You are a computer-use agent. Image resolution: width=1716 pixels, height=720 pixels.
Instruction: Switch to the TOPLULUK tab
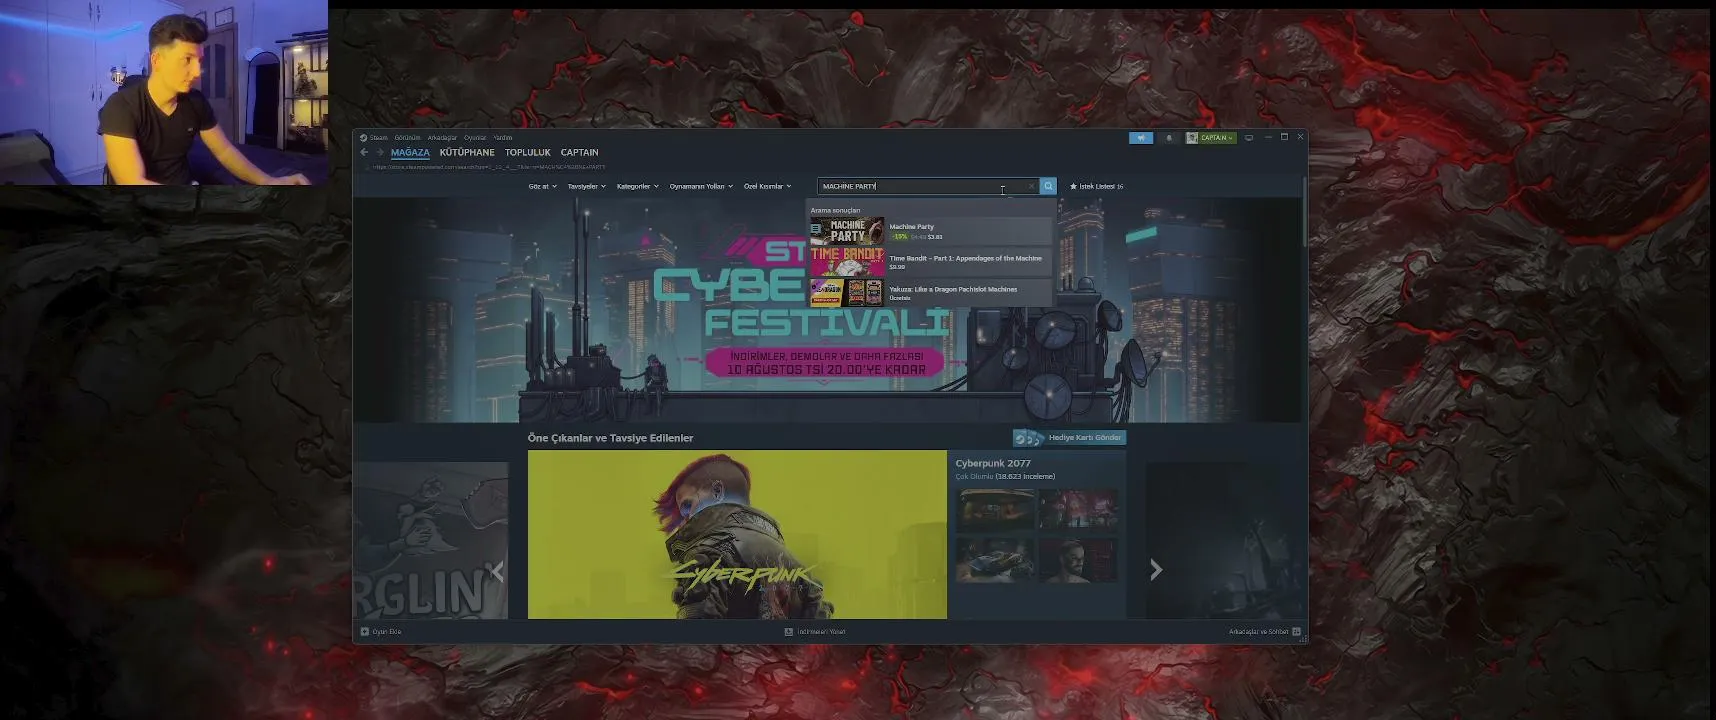pyautogui.click(x=528, y=152)
